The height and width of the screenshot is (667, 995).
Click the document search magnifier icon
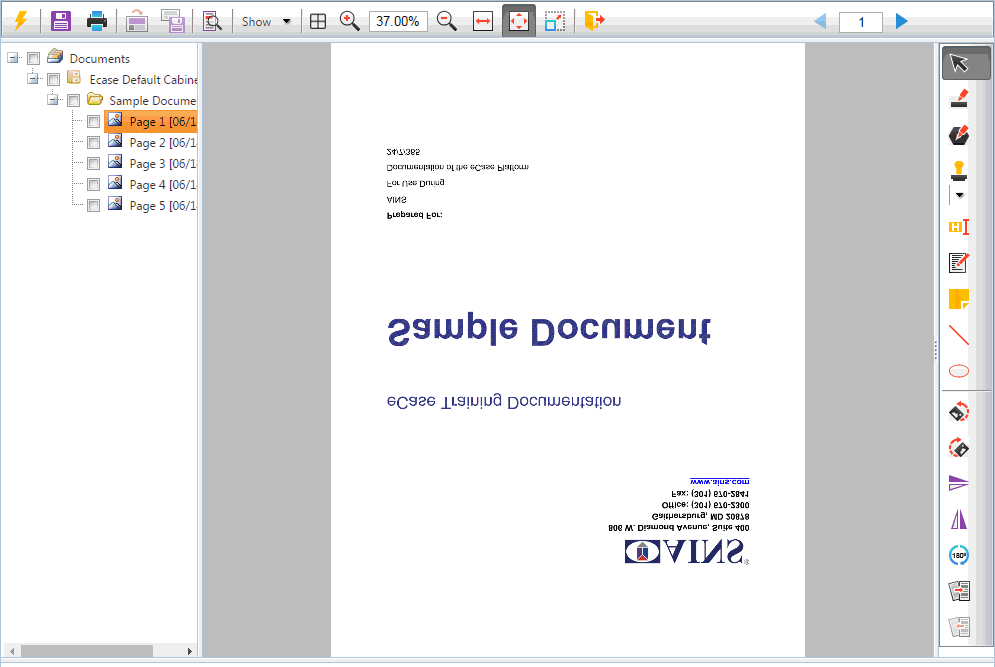pos(212,21)
